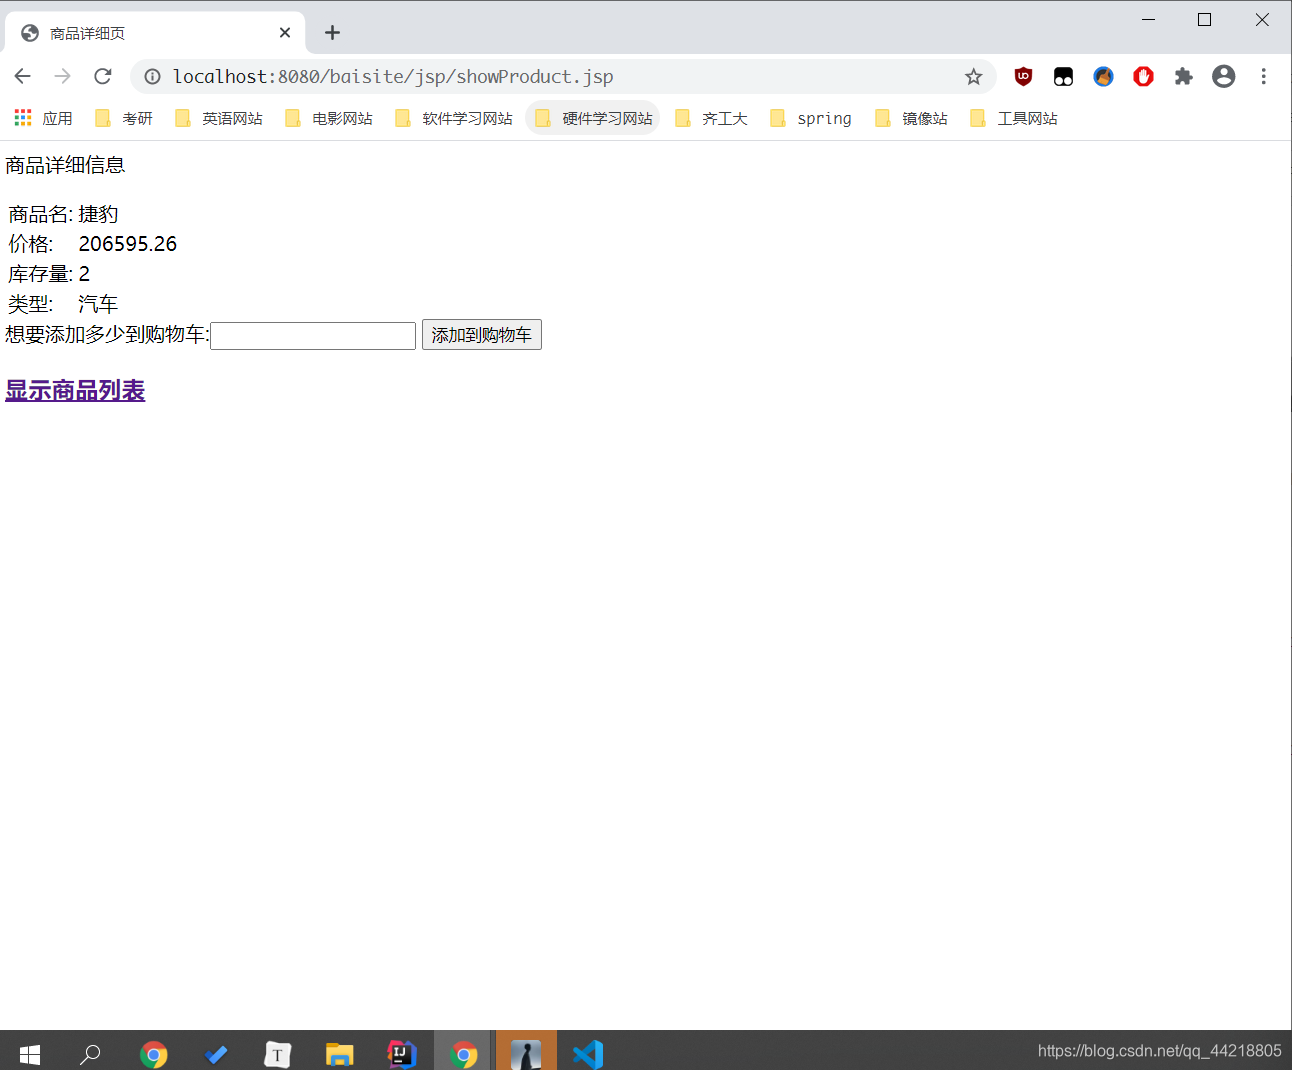
Task: Go back with the browser back arrow
Action: tap(22, 76)
